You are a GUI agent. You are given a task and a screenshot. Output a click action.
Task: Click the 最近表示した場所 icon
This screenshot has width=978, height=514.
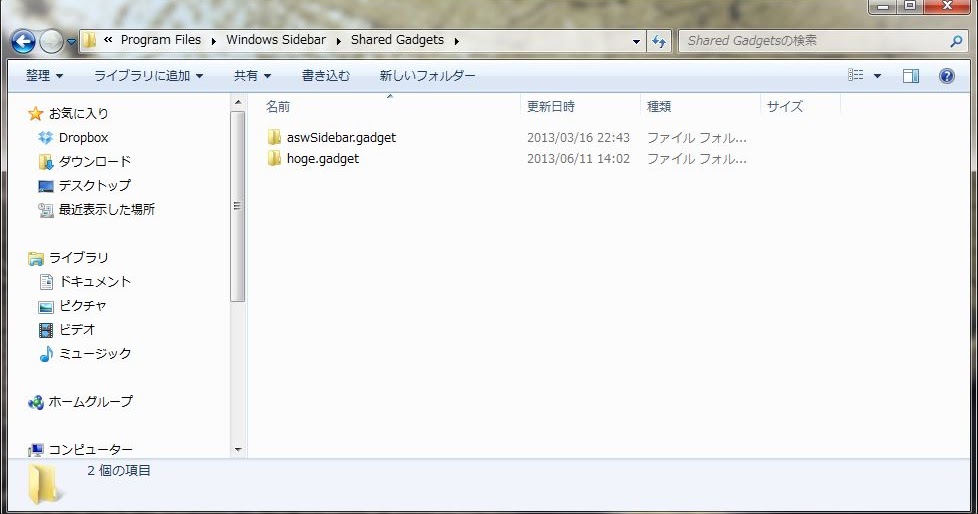coord(46,210)
